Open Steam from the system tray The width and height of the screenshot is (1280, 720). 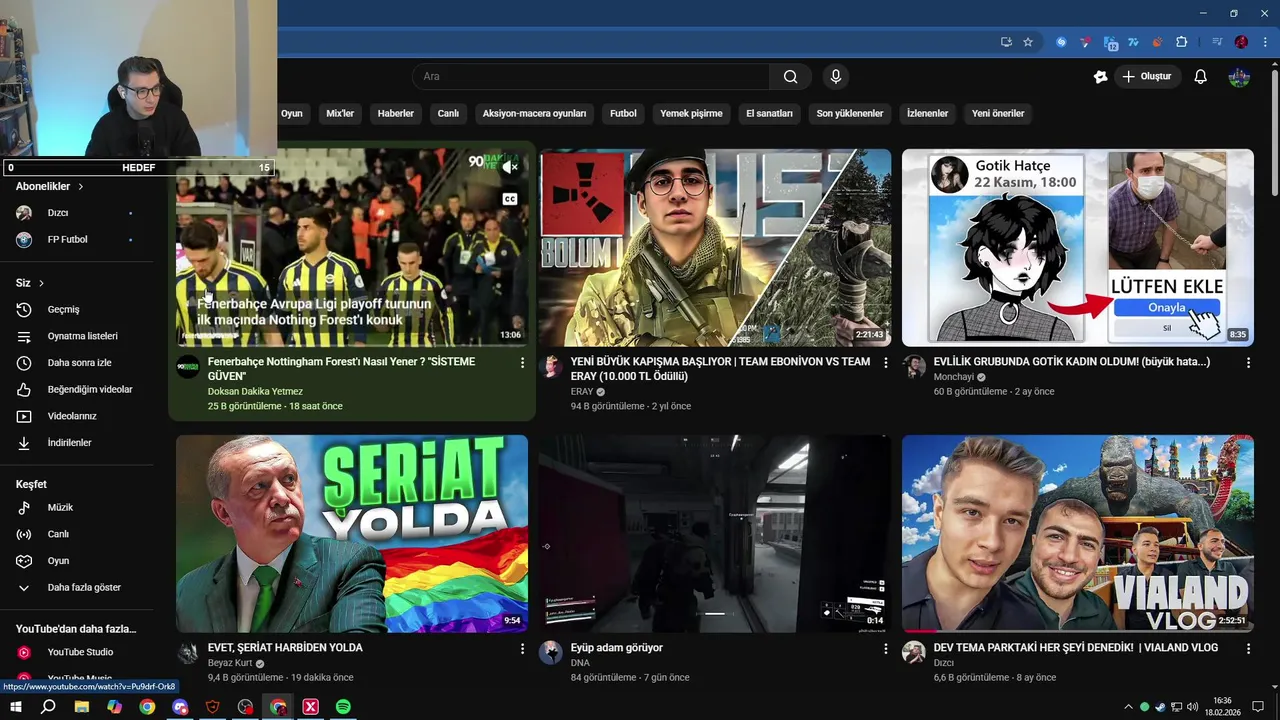(x=1160, y=707)
